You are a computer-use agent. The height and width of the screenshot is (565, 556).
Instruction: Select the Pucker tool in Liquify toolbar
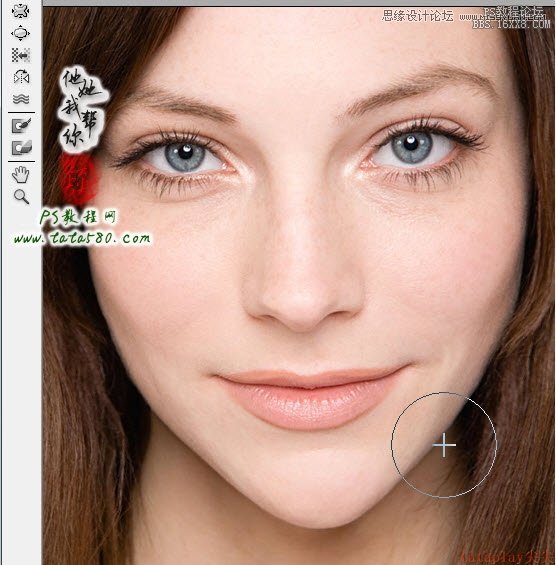pos(21,11)
